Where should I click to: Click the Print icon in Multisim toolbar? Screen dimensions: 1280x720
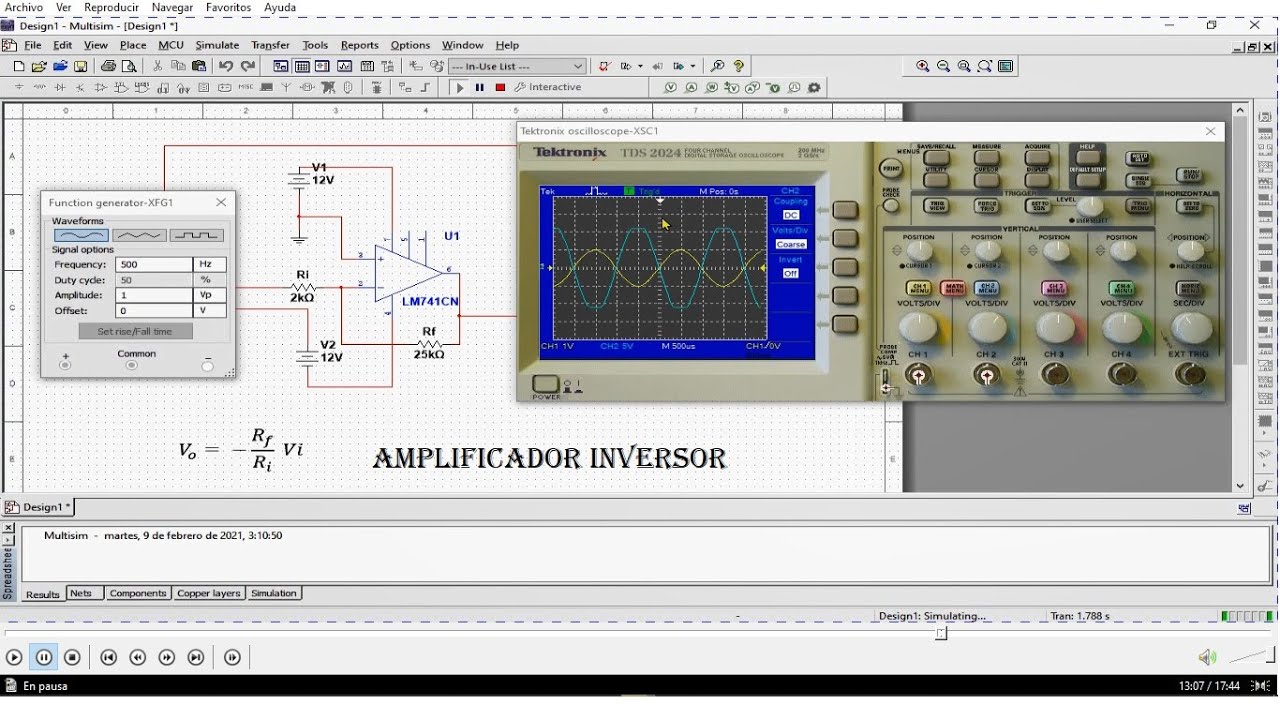(108, 66)
